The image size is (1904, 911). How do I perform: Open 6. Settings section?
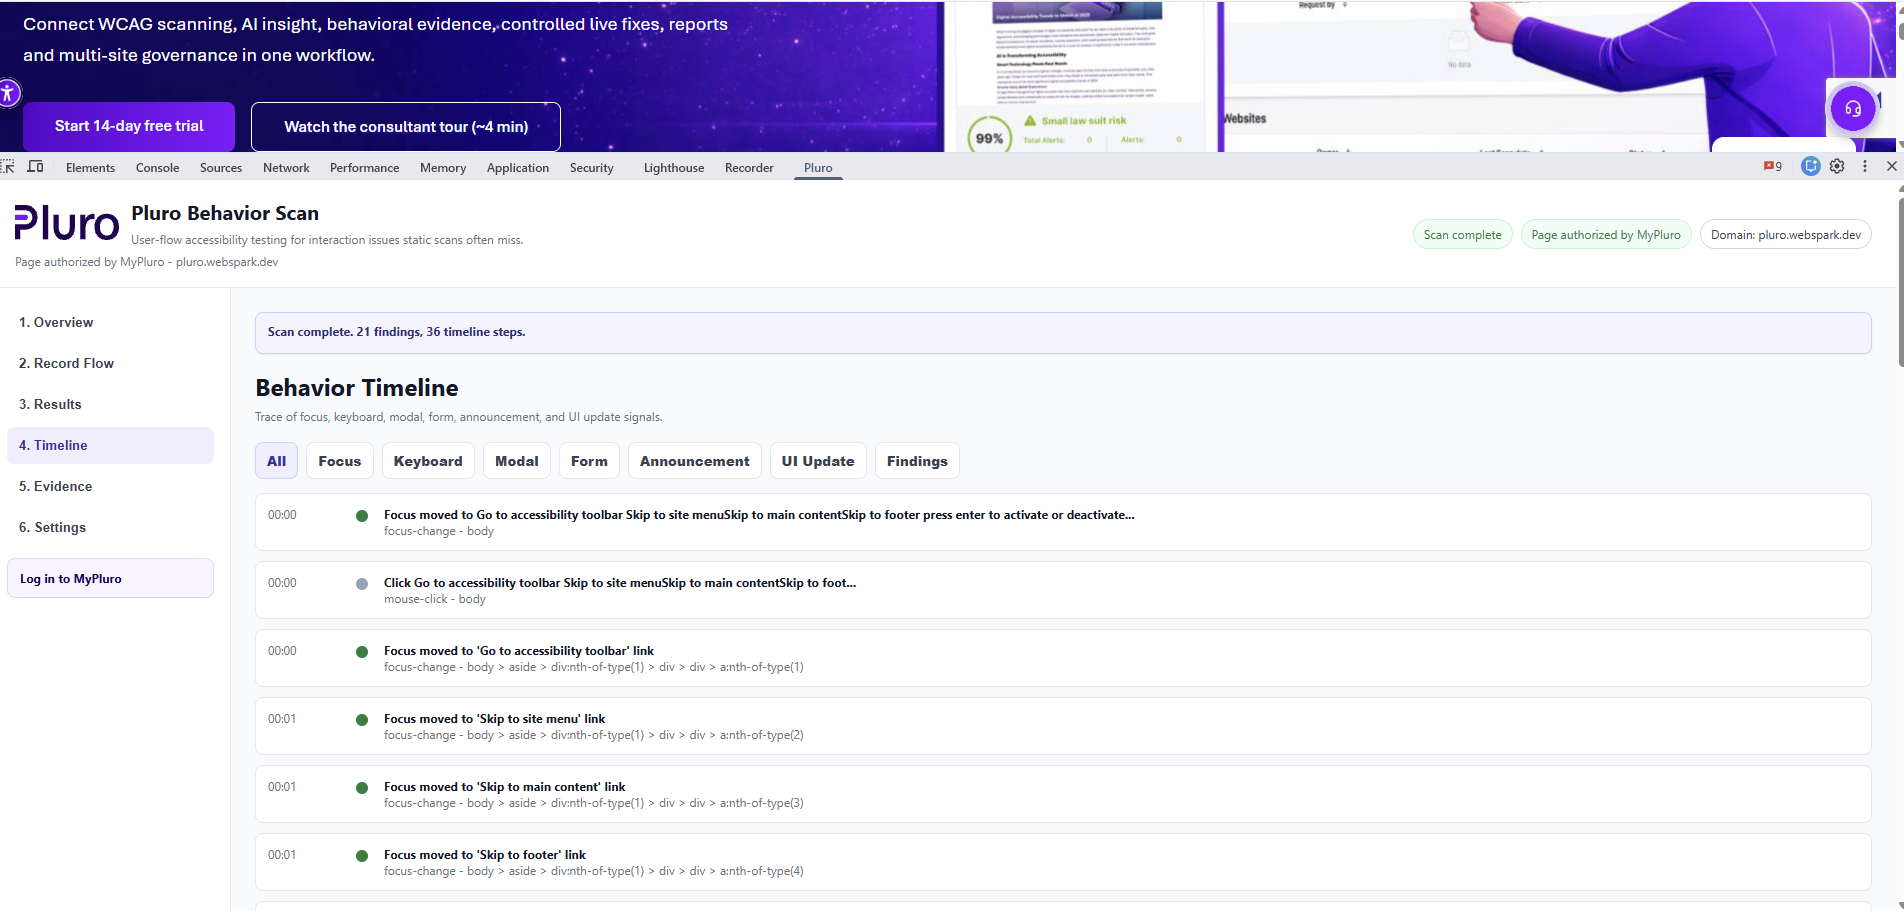pos(110,527)
